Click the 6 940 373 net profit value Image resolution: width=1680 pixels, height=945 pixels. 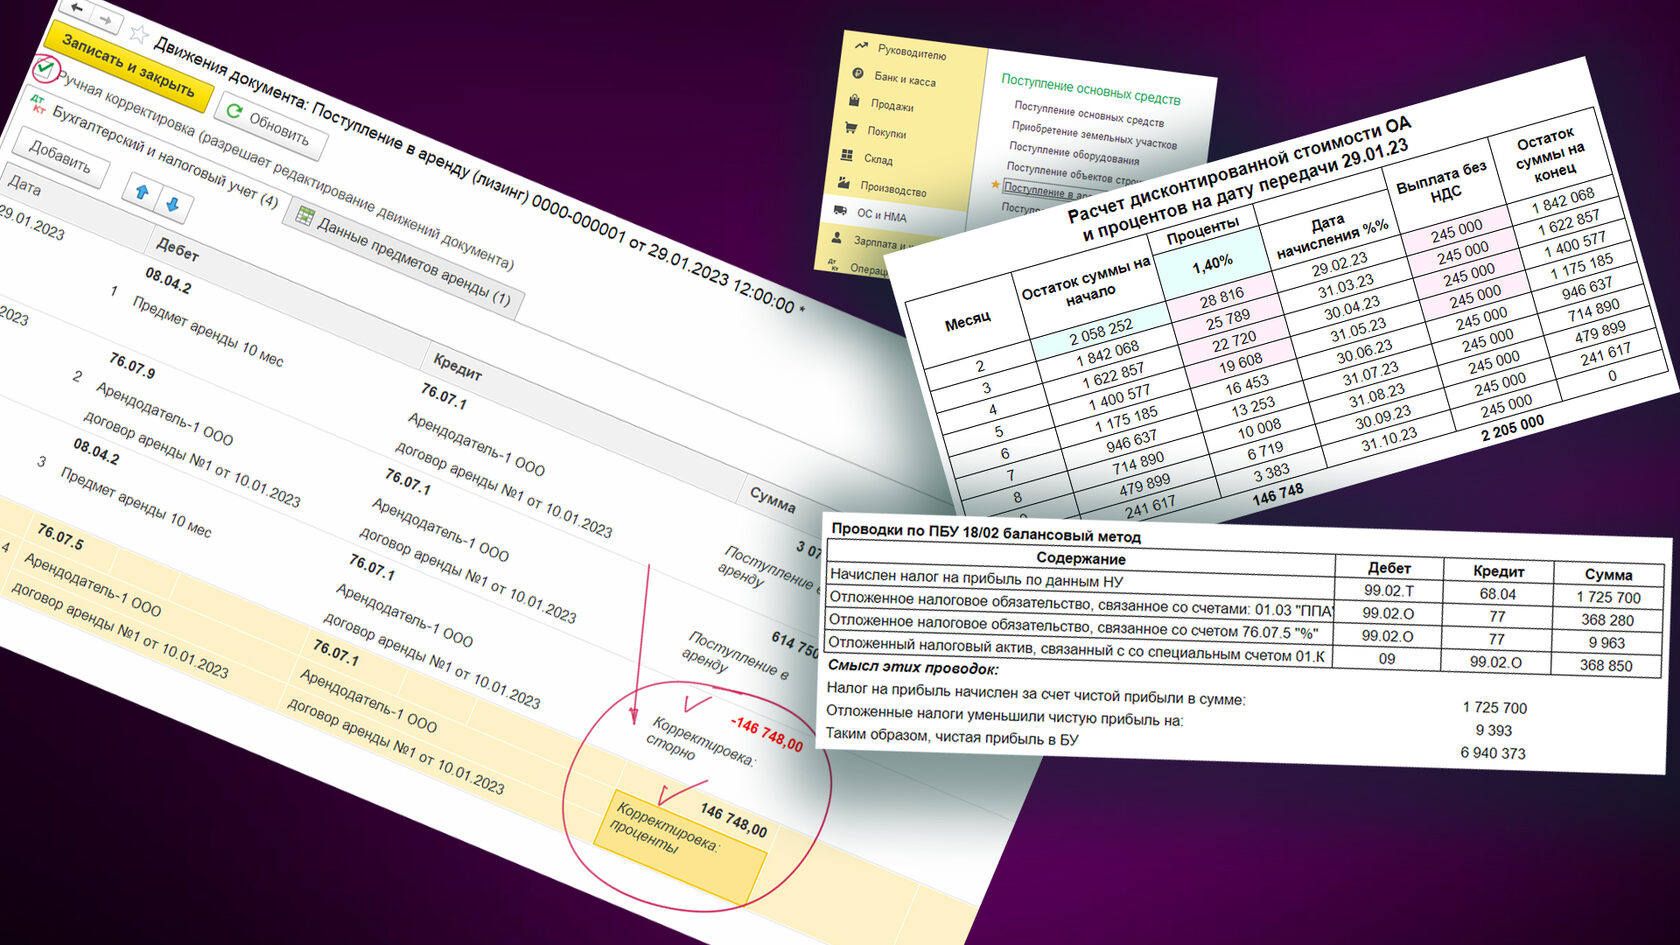[x=1493, y=753]
